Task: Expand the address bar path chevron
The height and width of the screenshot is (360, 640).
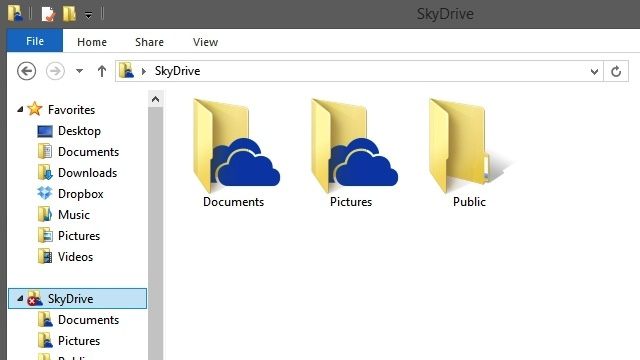Action: point(144,71)
